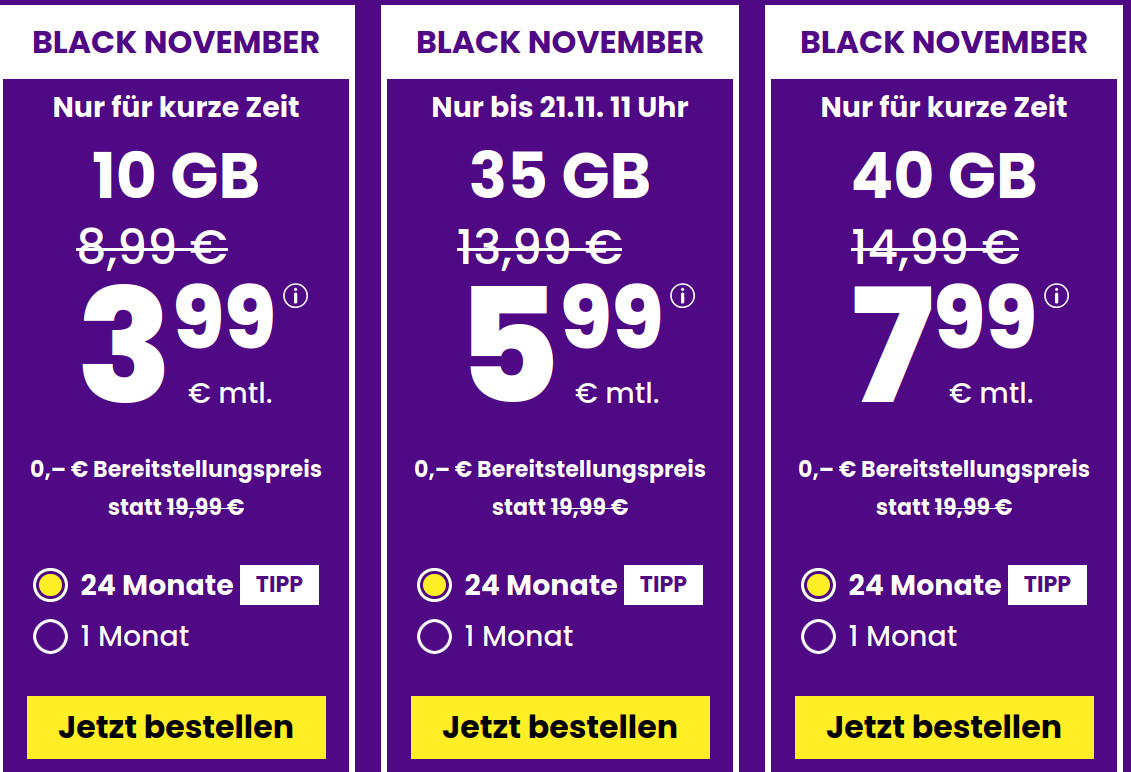Order the 35 GB plan via Jetzt bestellen
The image size is (1131, 772).
pos(560,727)
